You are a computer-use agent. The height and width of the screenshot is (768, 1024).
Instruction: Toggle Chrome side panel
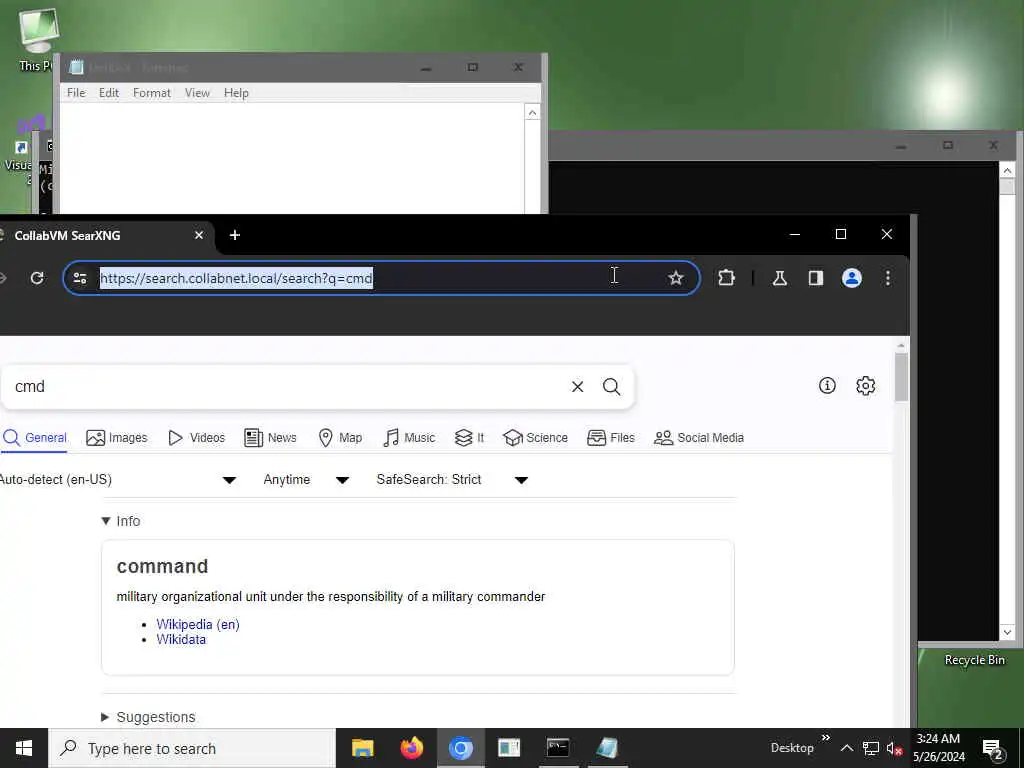tap(816, 278)
